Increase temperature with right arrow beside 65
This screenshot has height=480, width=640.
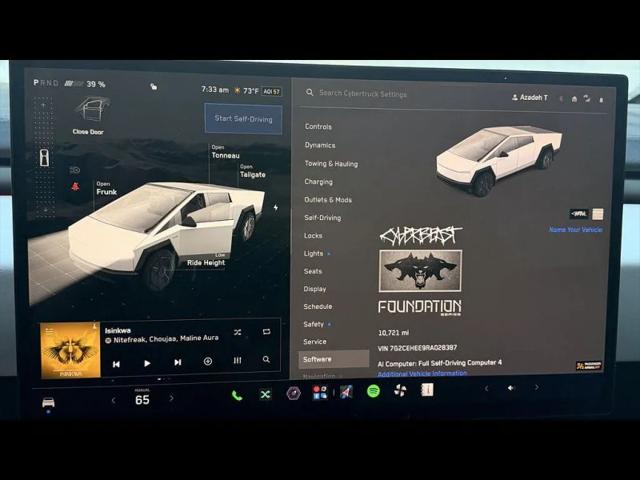[171, 398]
